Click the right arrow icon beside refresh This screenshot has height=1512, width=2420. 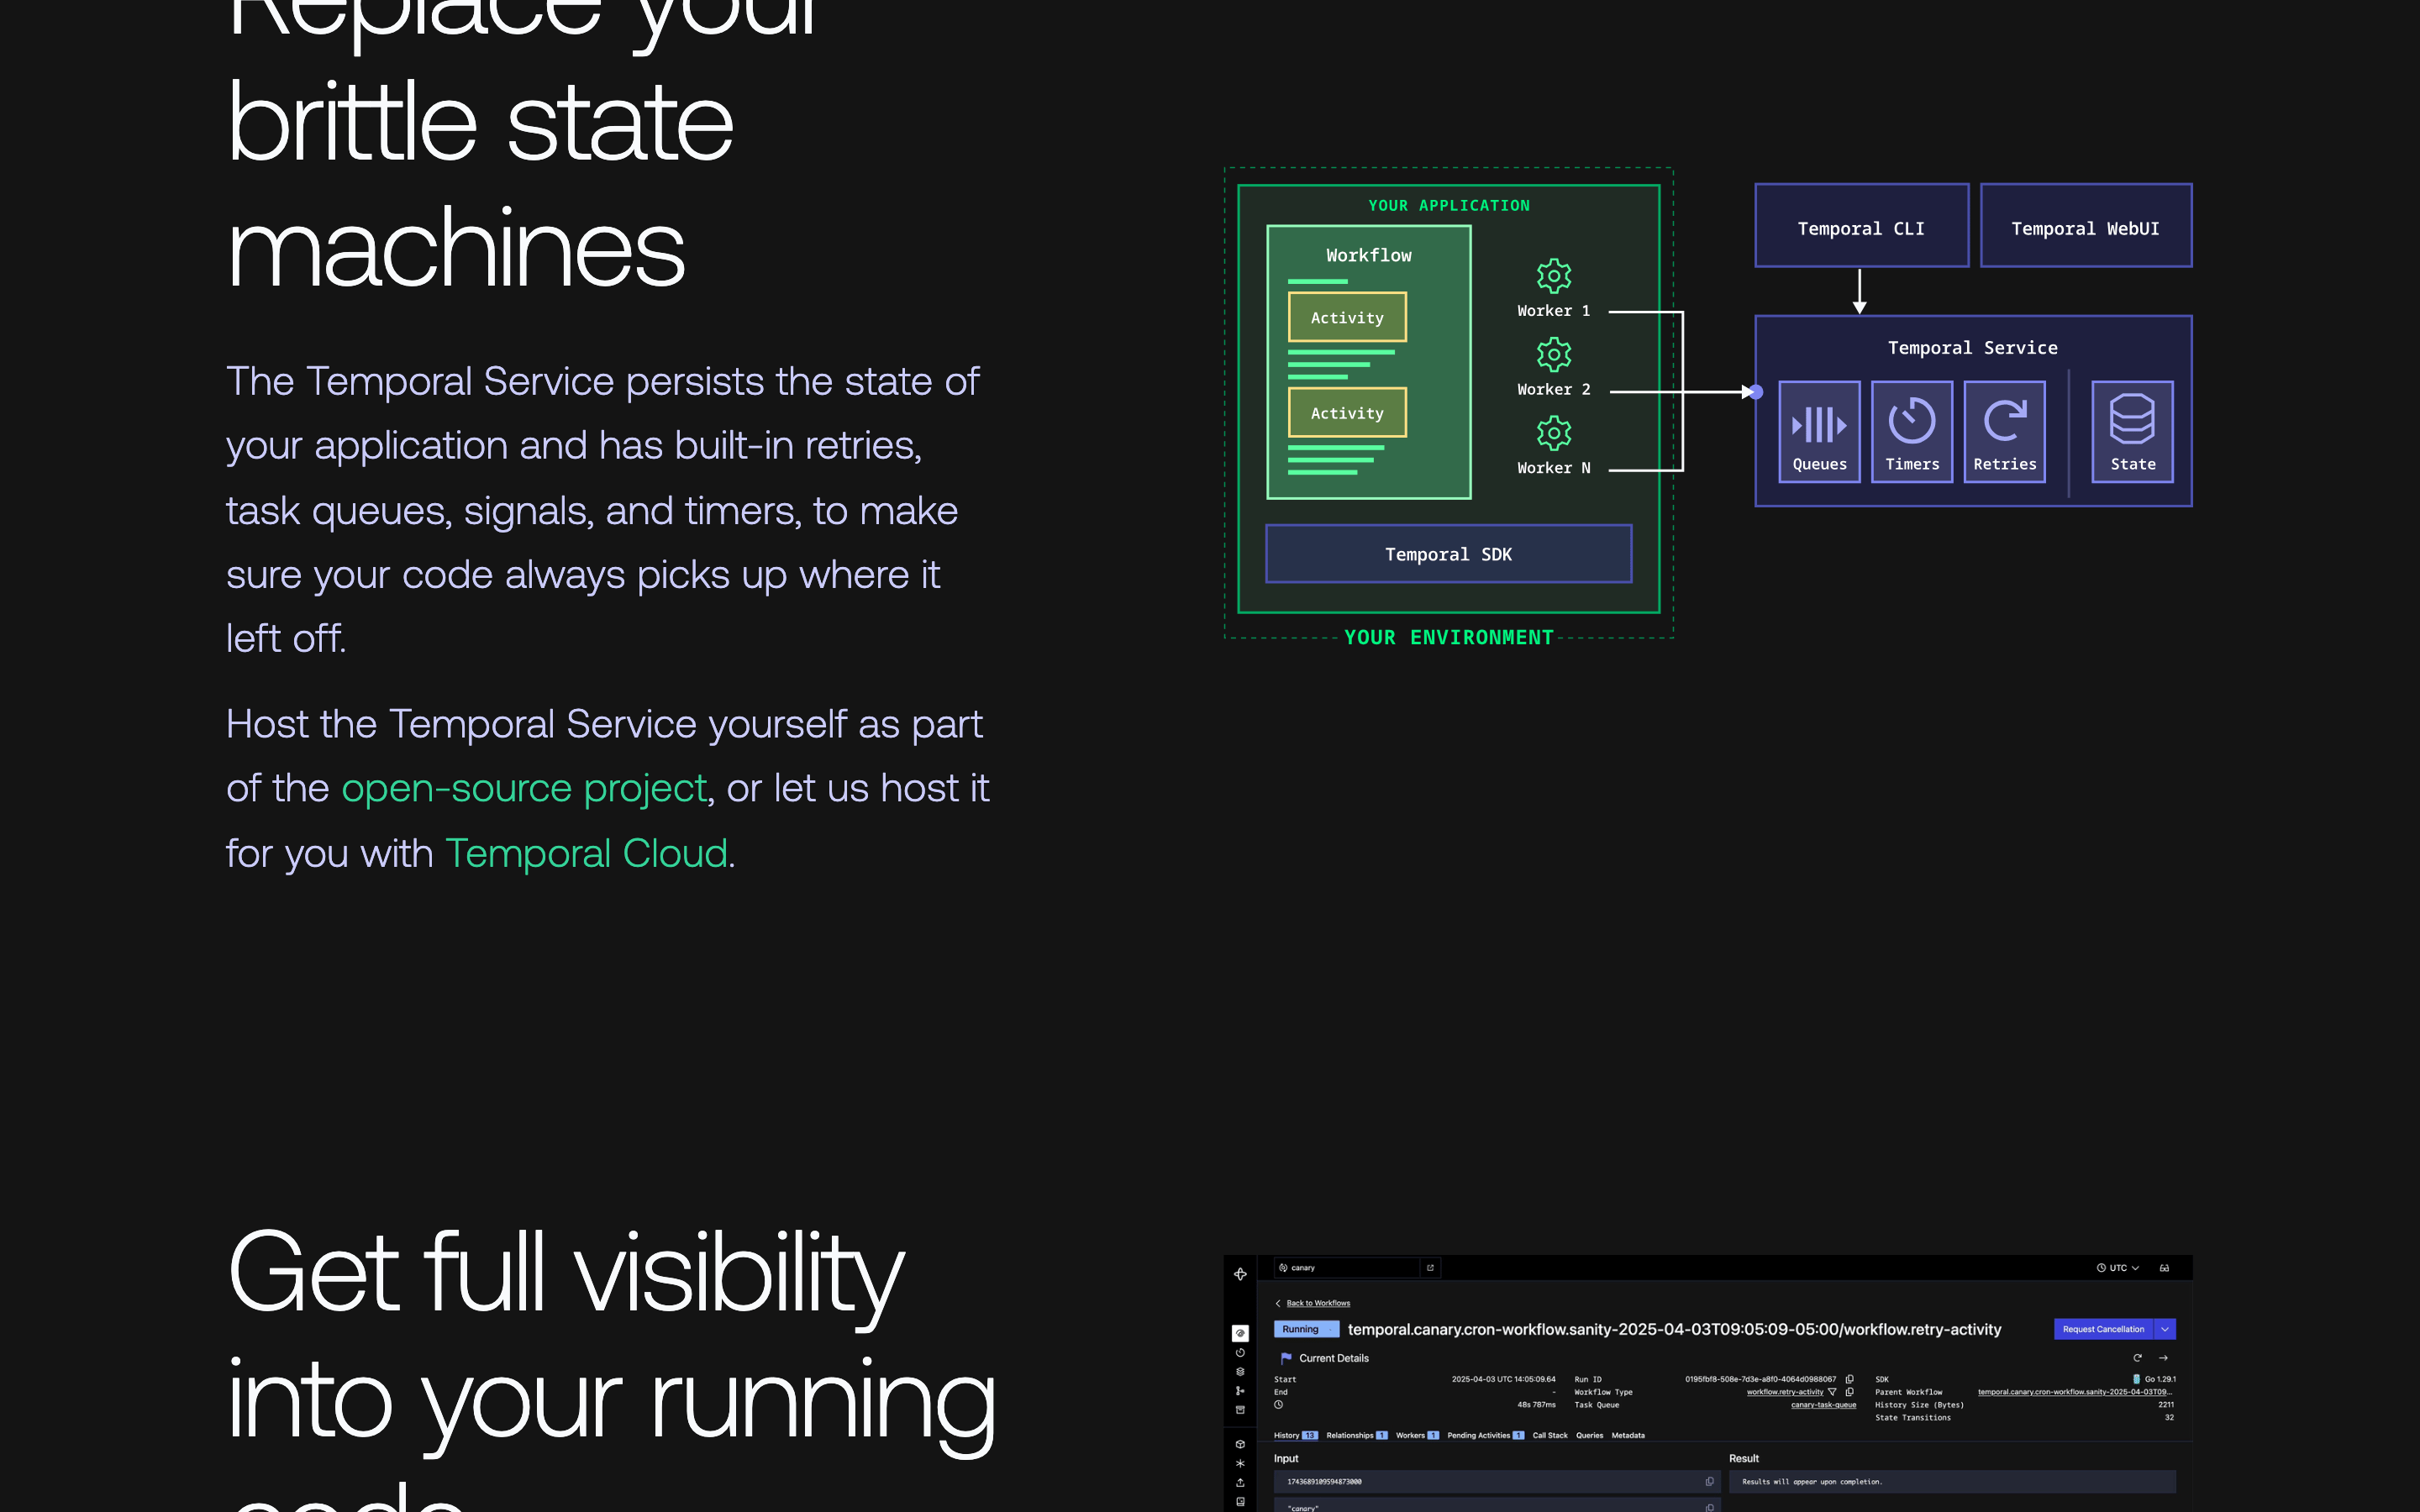2163,1358
